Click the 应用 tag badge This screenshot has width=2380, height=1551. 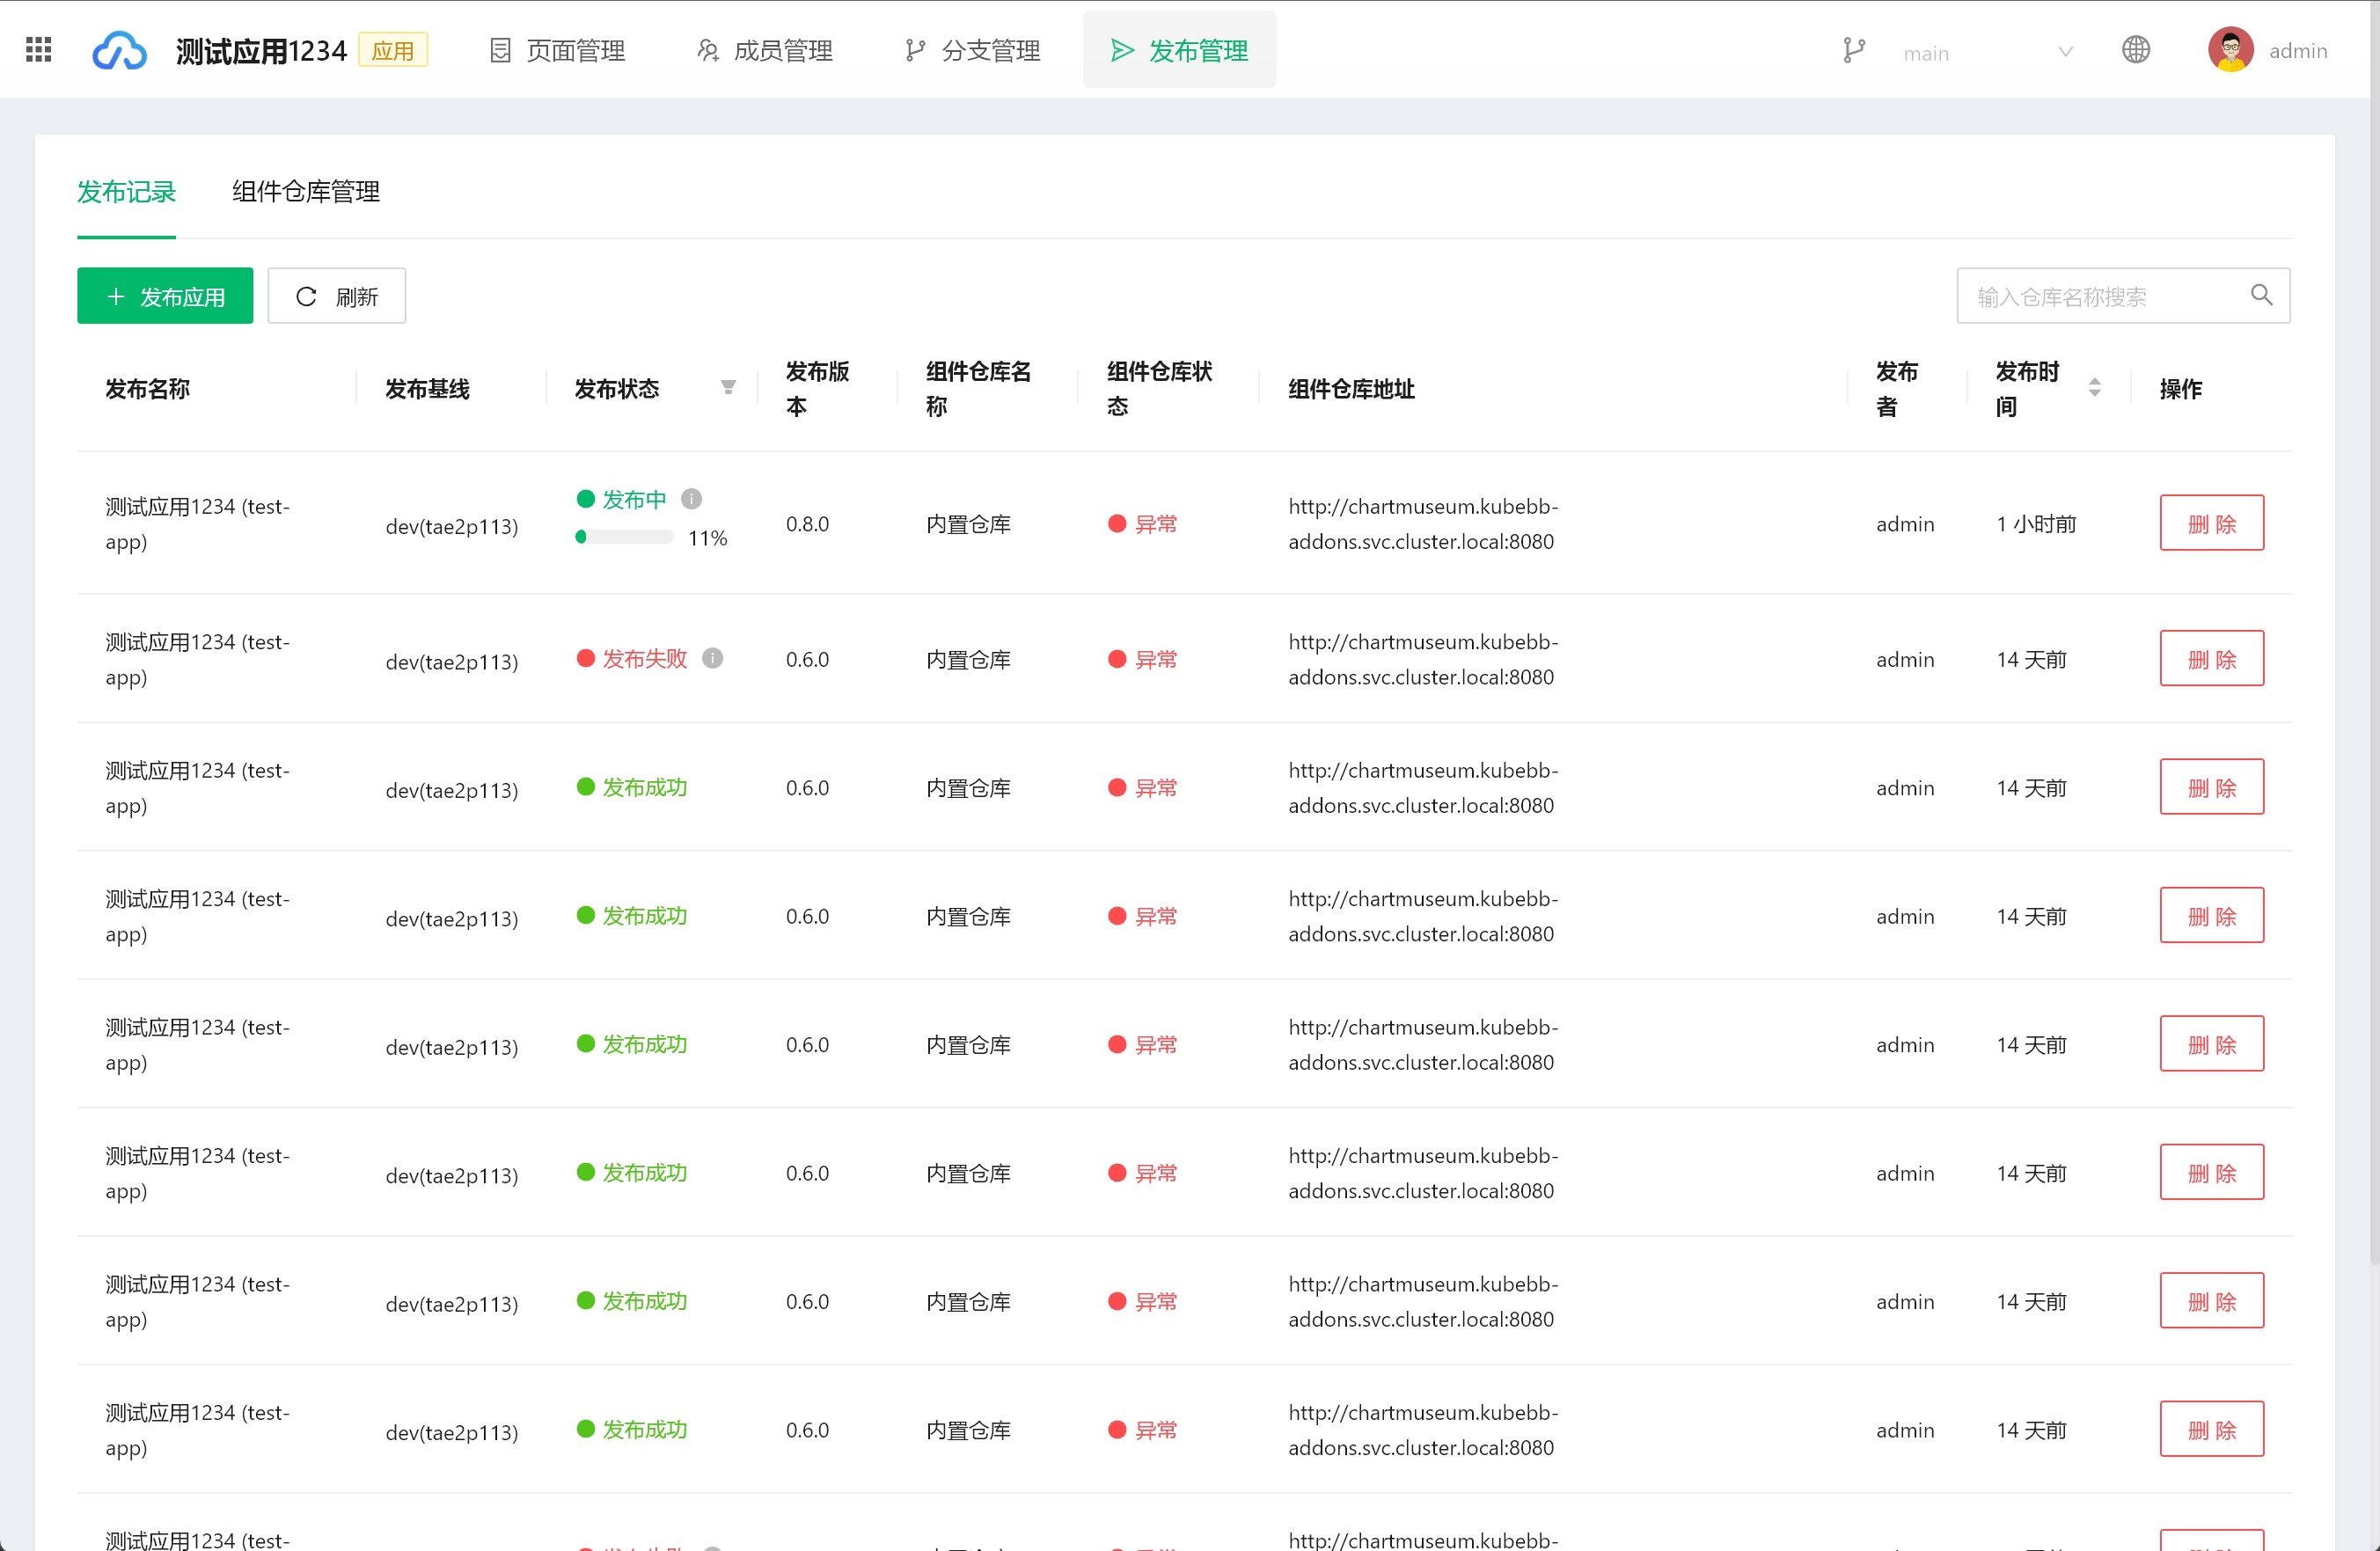pos(393,50)
